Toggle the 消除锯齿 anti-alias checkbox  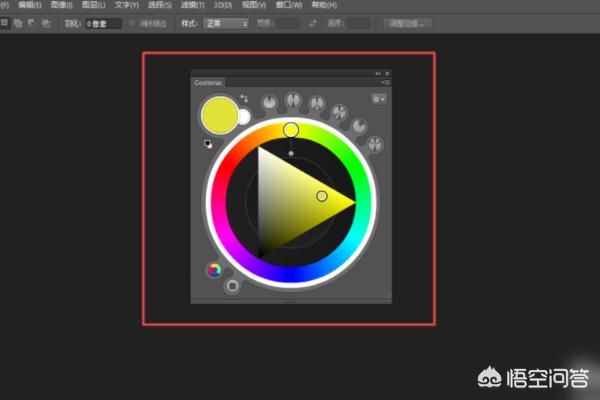pyautogui.click(x=132, y=24)
